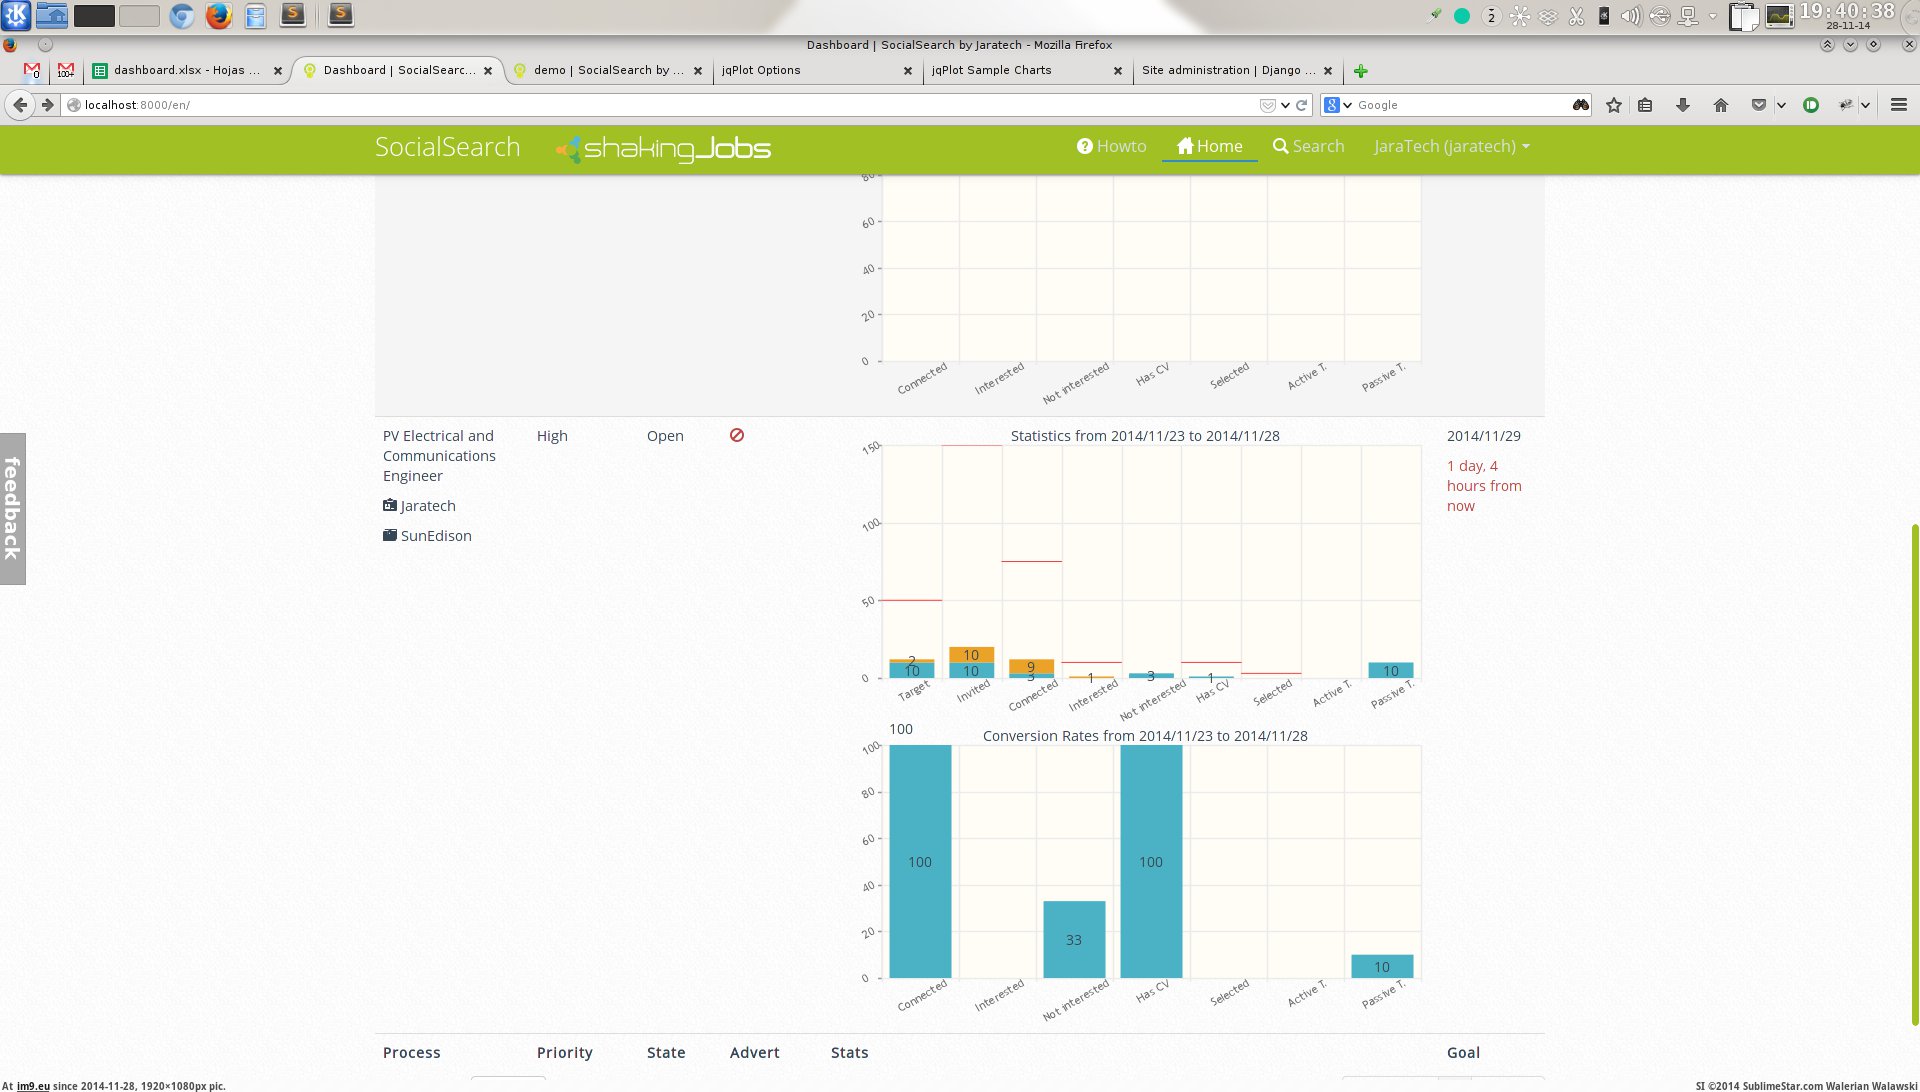Bookmark this page with the star icon
Screen dimensions: 1920x1092
1614,105
